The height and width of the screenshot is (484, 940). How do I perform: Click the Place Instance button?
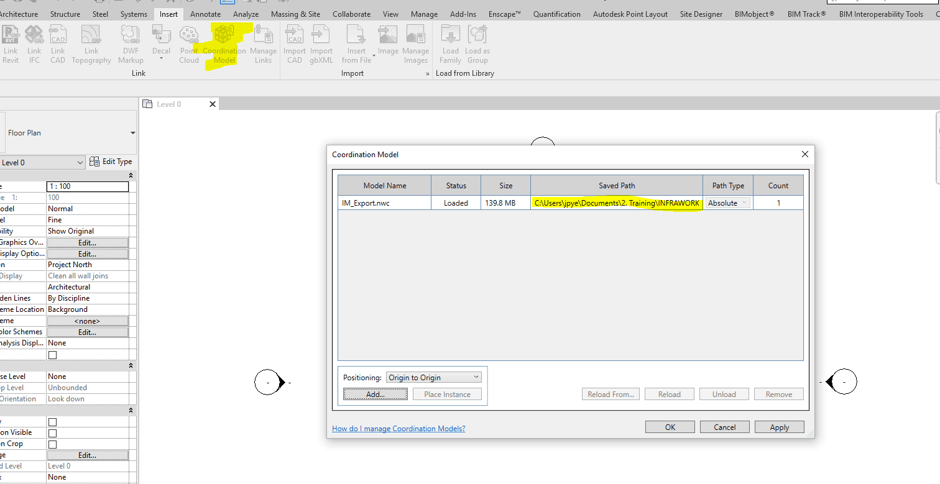[x=447, y=394]
